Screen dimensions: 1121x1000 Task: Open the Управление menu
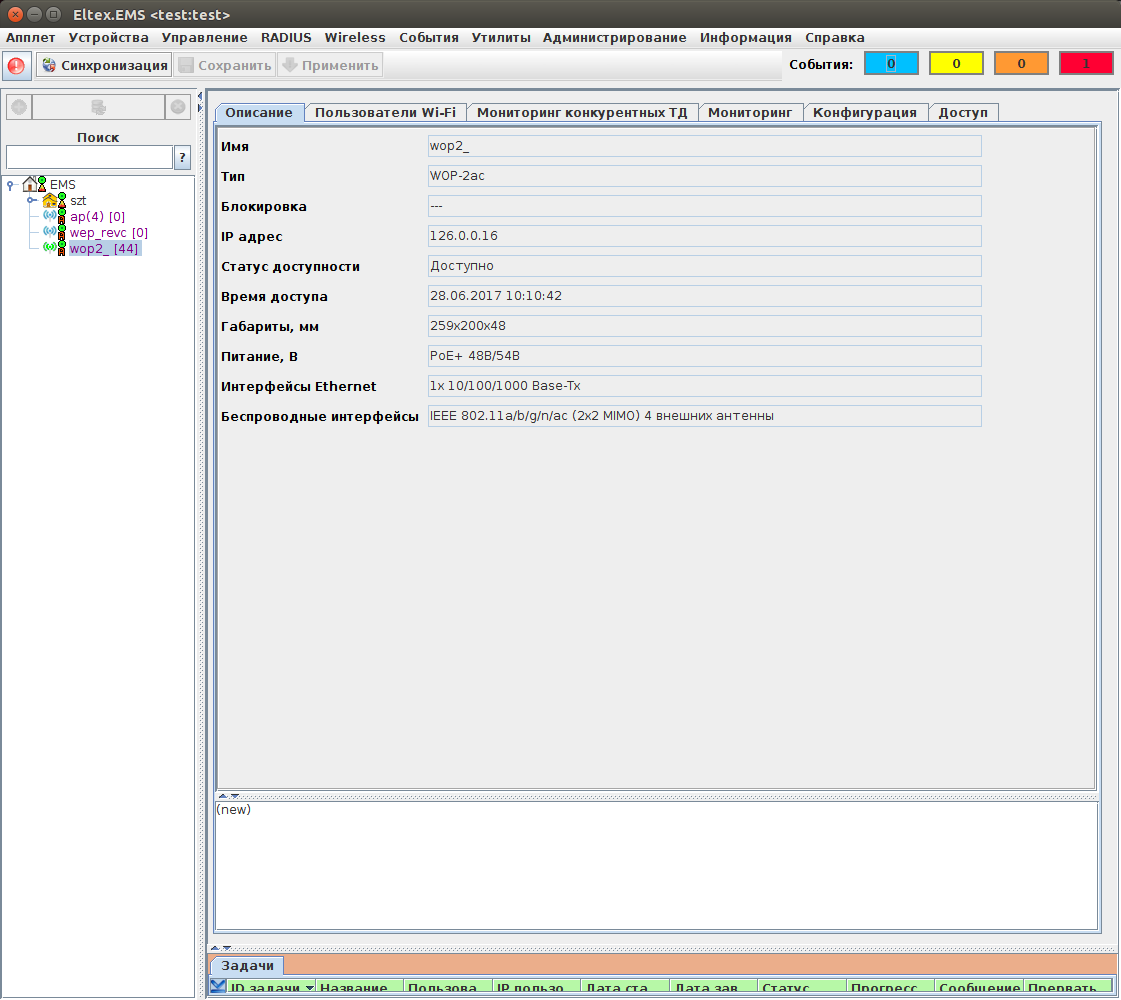coord(204,37)
